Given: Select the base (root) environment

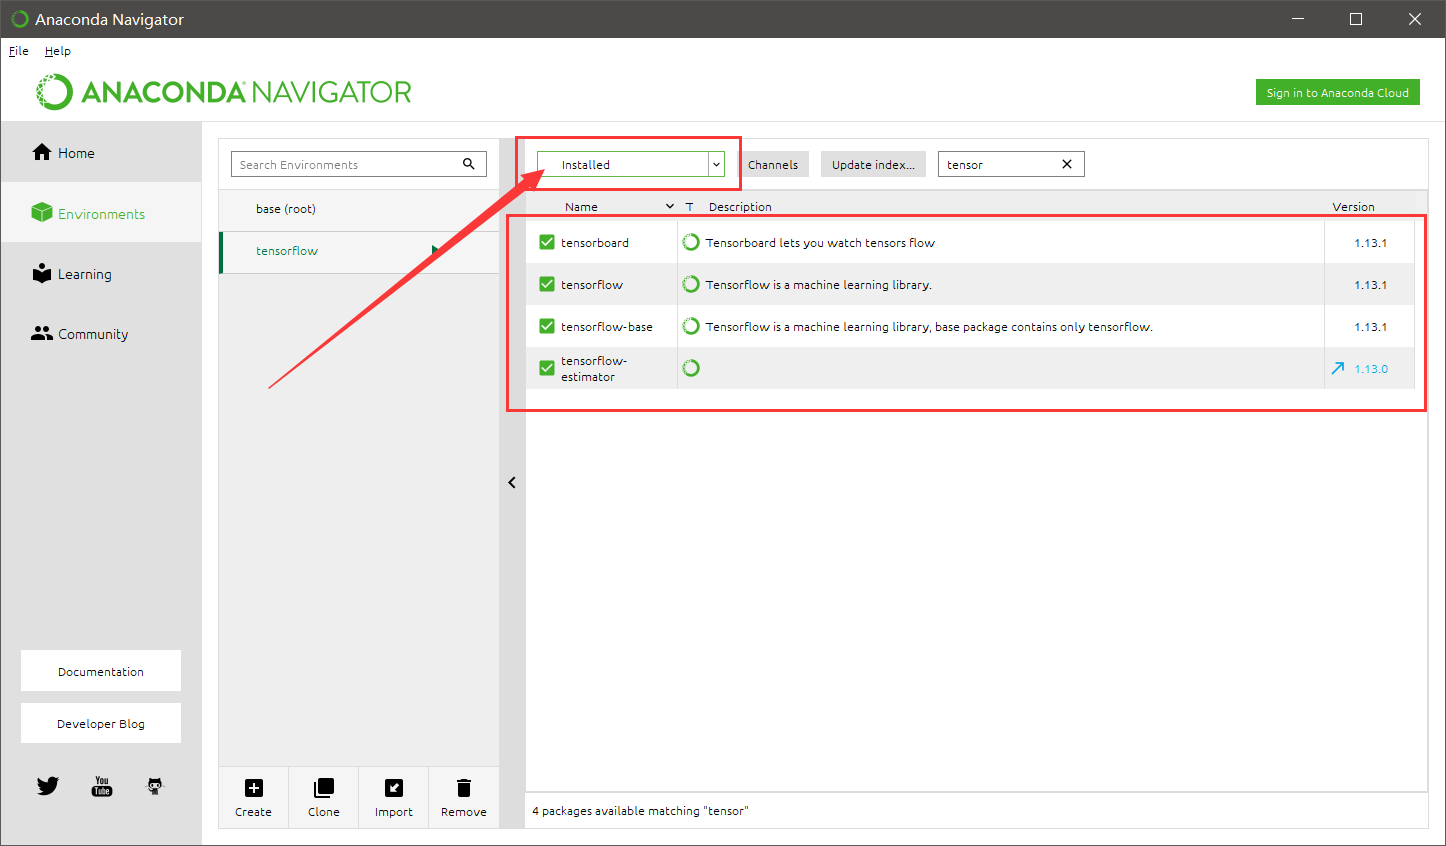Looking at the screenshot, I should click(x=359, y=209).
